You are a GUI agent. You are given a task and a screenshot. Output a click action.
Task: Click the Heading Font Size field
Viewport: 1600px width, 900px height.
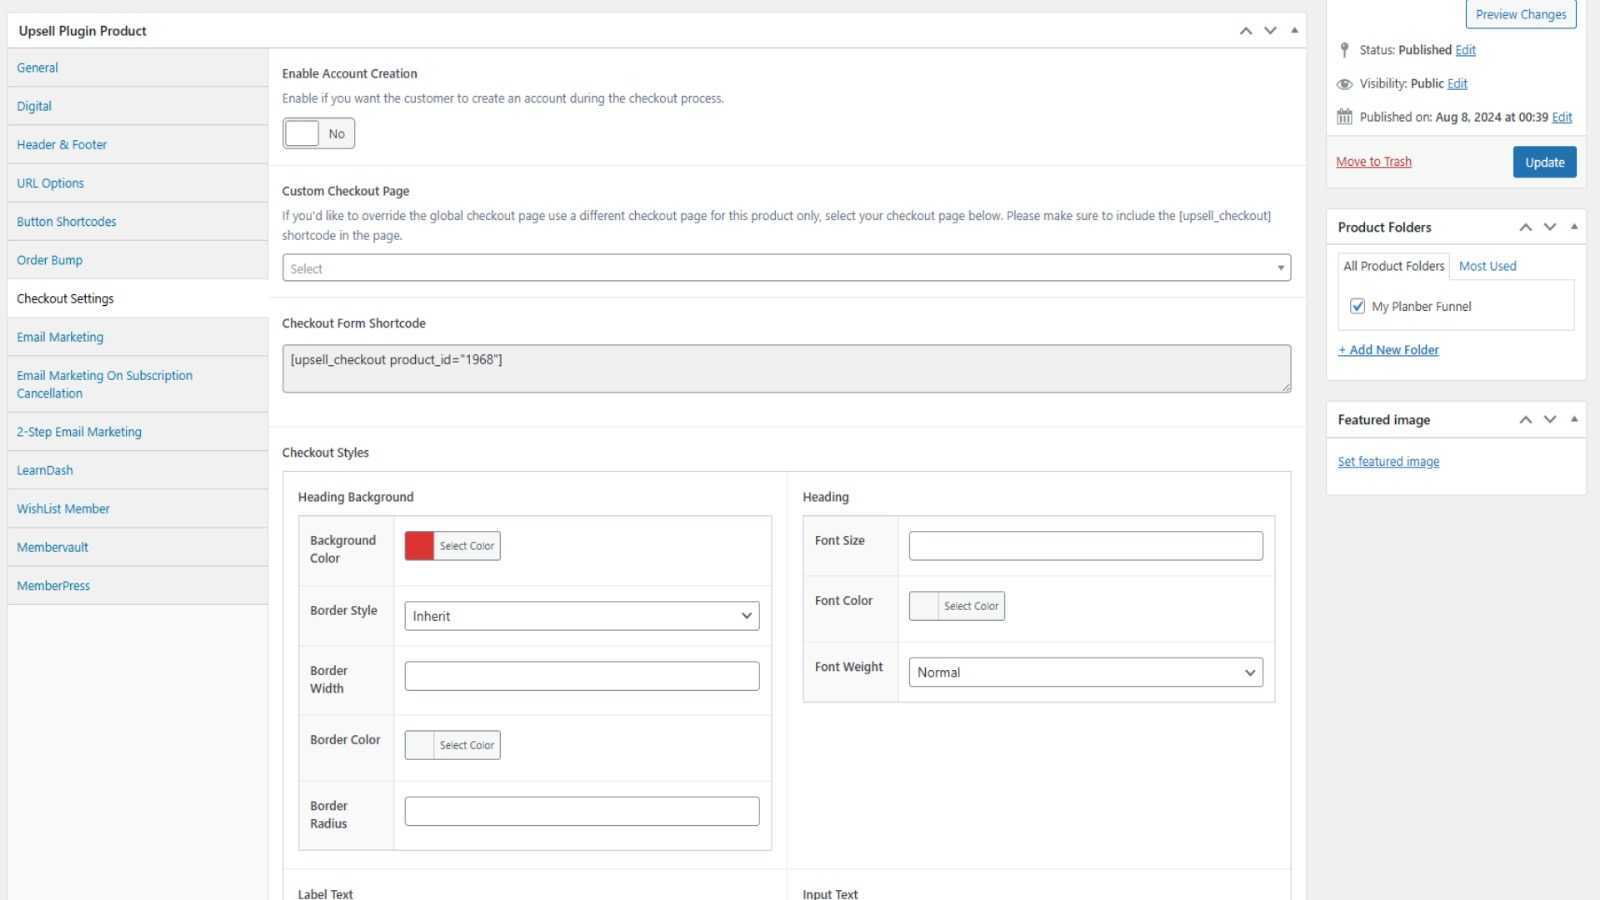coord(1085,546)
